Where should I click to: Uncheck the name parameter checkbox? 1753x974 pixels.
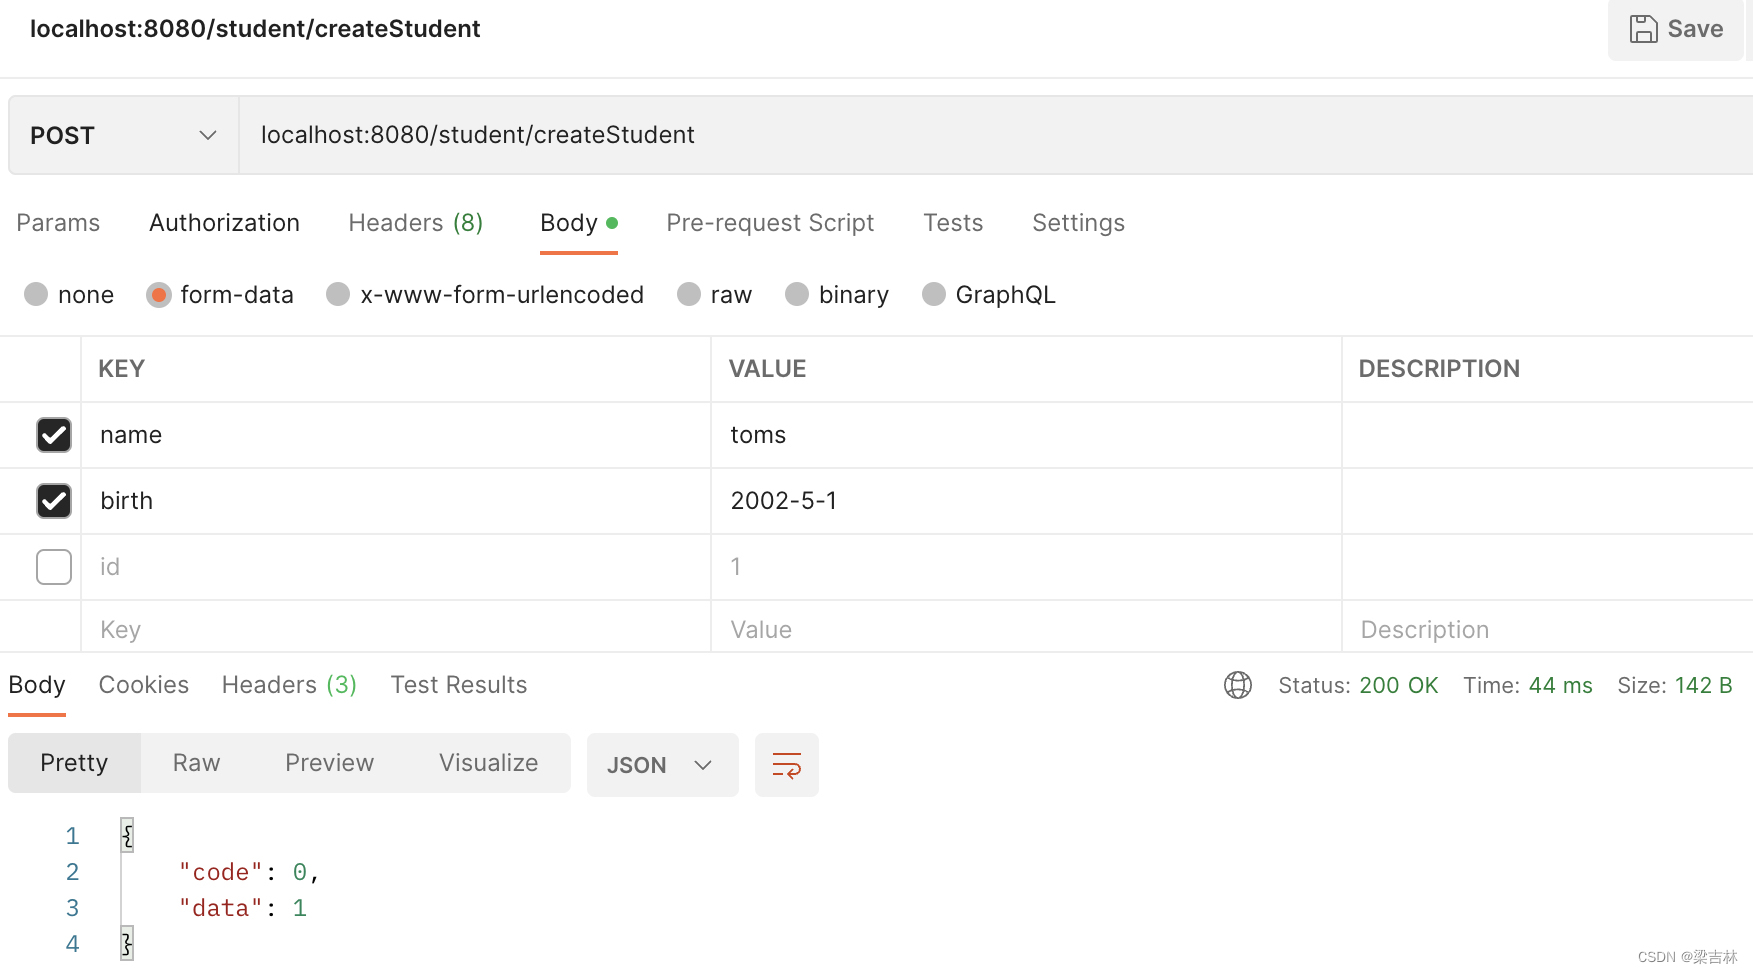pos(54,435)
